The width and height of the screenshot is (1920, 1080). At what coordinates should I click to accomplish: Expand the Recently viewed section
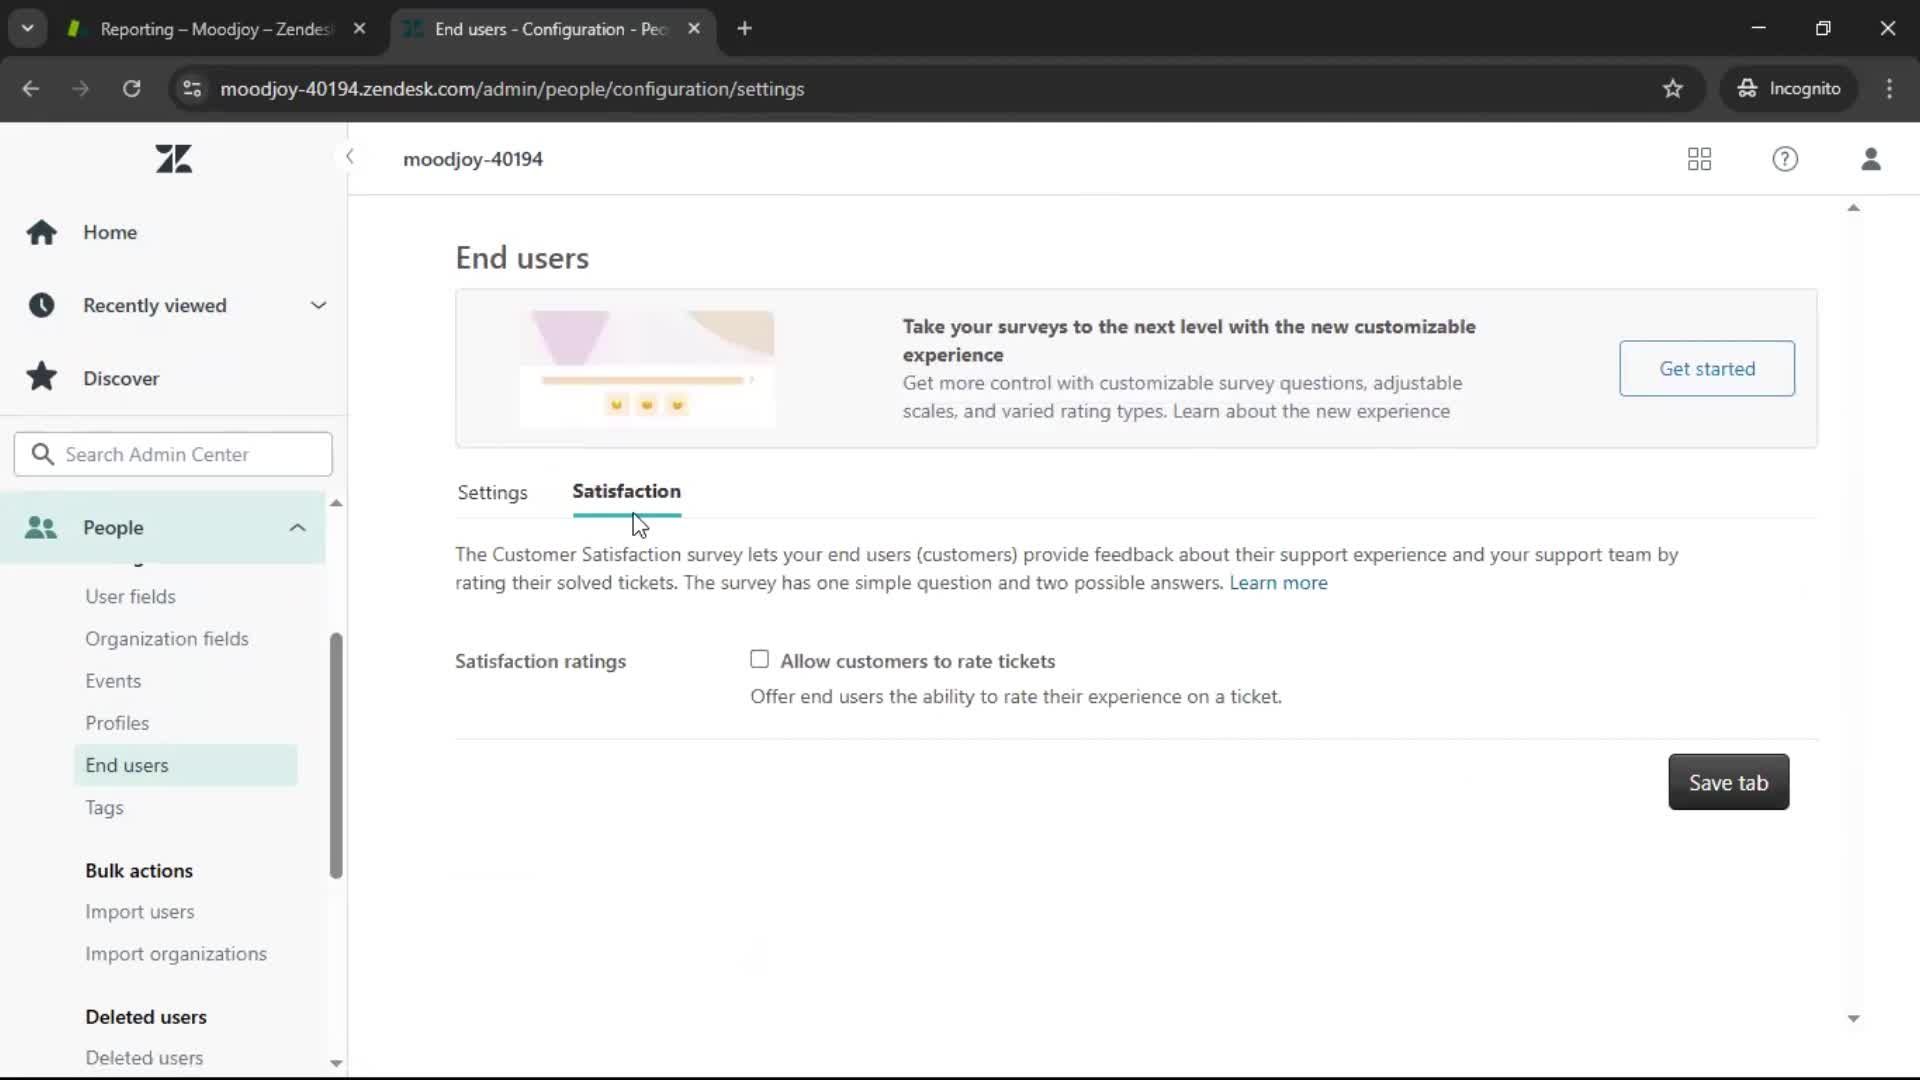[318, 305]
